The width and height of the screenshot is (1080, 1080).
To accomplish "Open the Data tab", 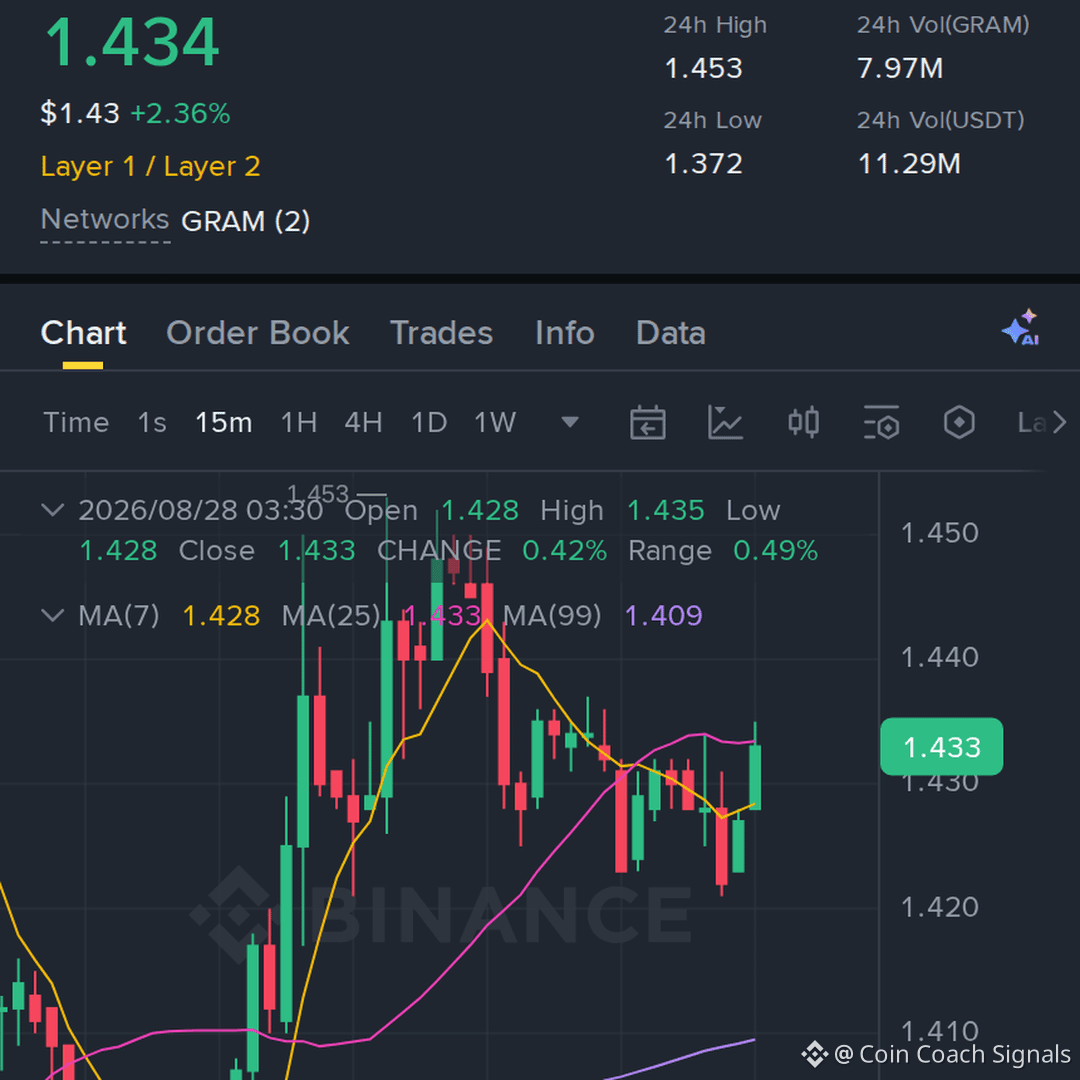I will point(671,333).
